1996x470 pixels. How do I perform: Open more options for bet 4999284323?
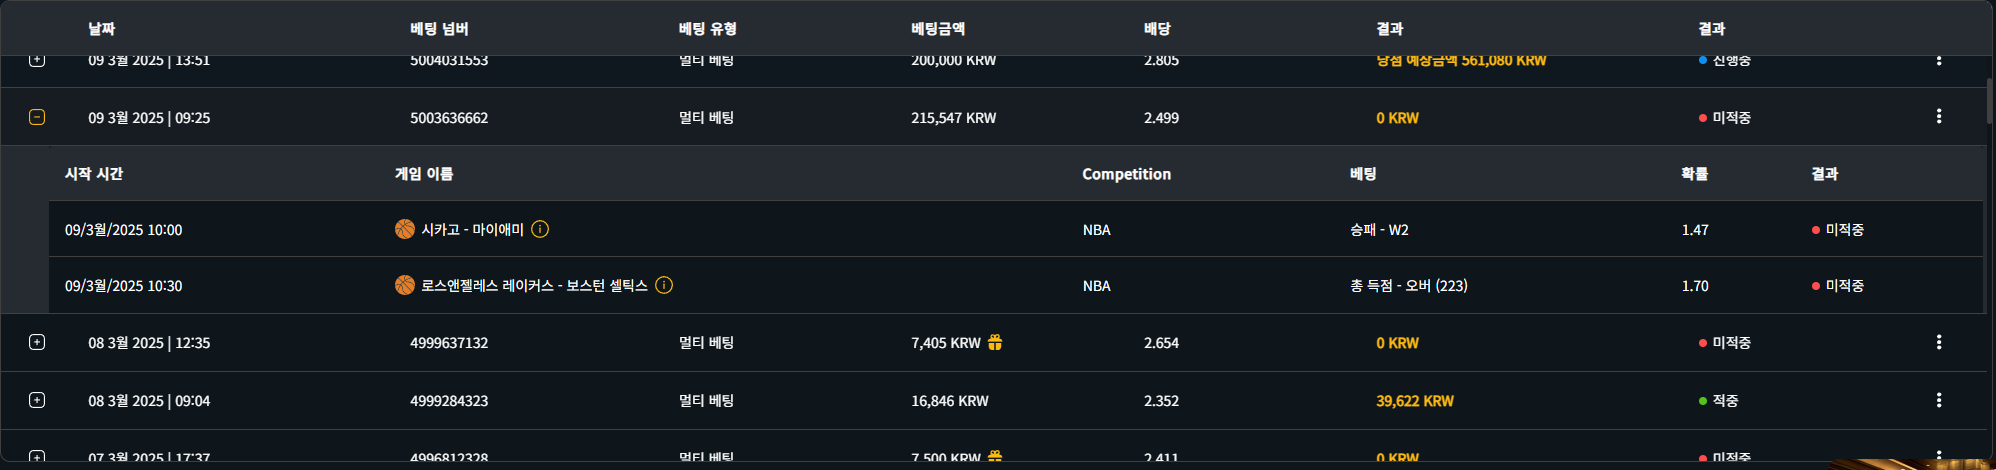[1938, 400]
